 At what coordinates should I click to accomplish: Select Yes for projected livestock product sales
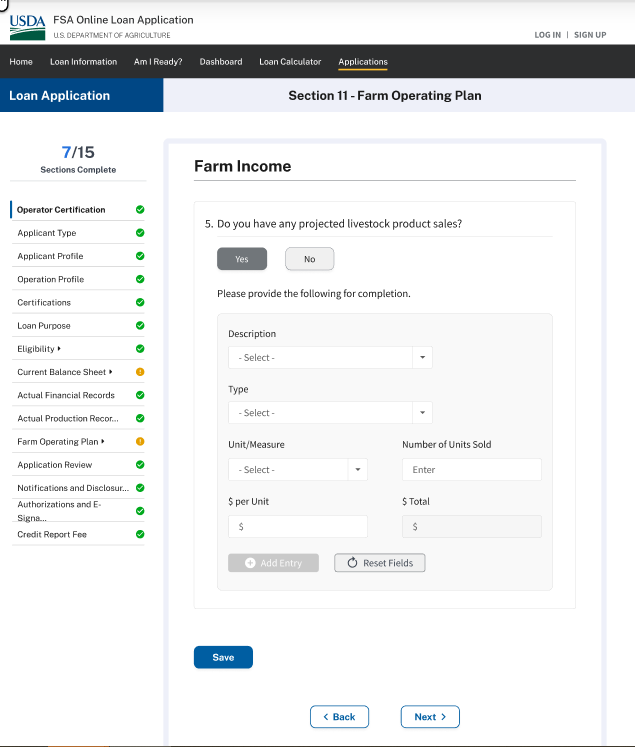click(242, 259)
